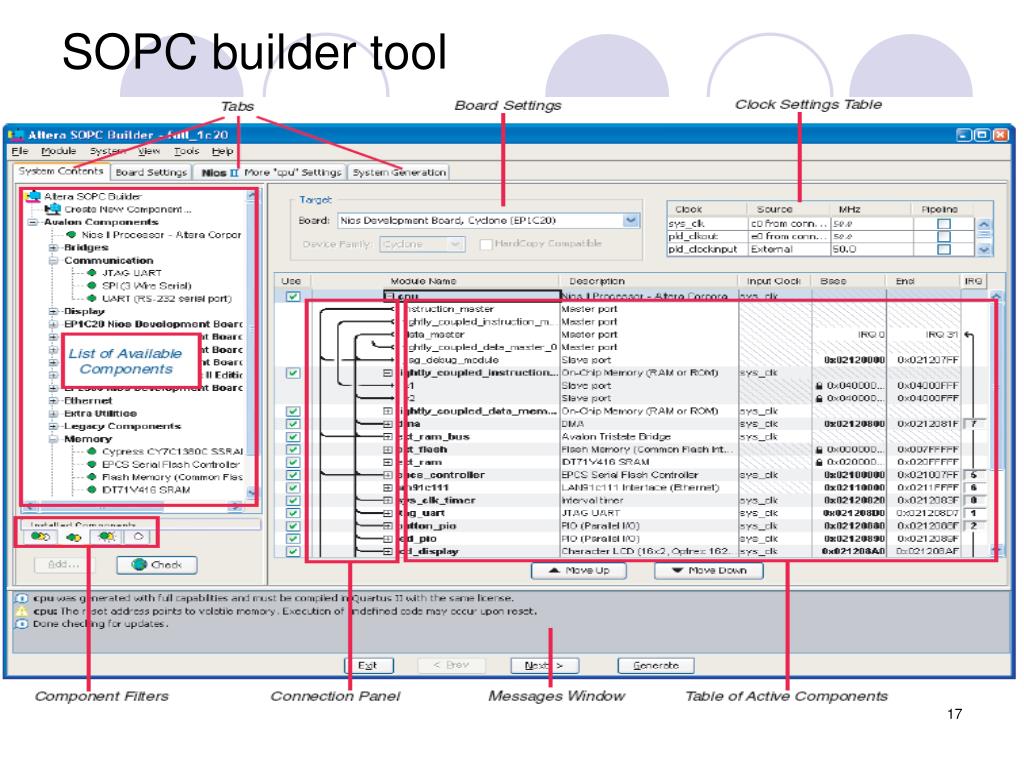Image resolution: width=1024 pixels, height=768 pixels.
Task: Open the Device Family dropdown
Action: pyautogui.click(x=455, y=244)
